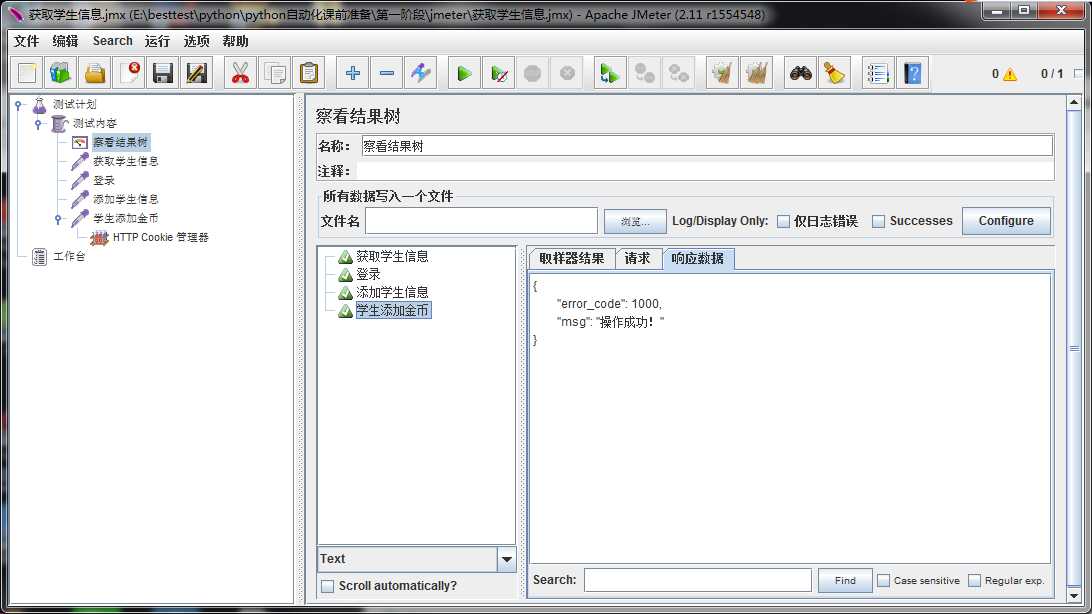This screenshot has width=1092, height=614.
Task: Click the Save As toolbar icon
Action: coord(197,73)
